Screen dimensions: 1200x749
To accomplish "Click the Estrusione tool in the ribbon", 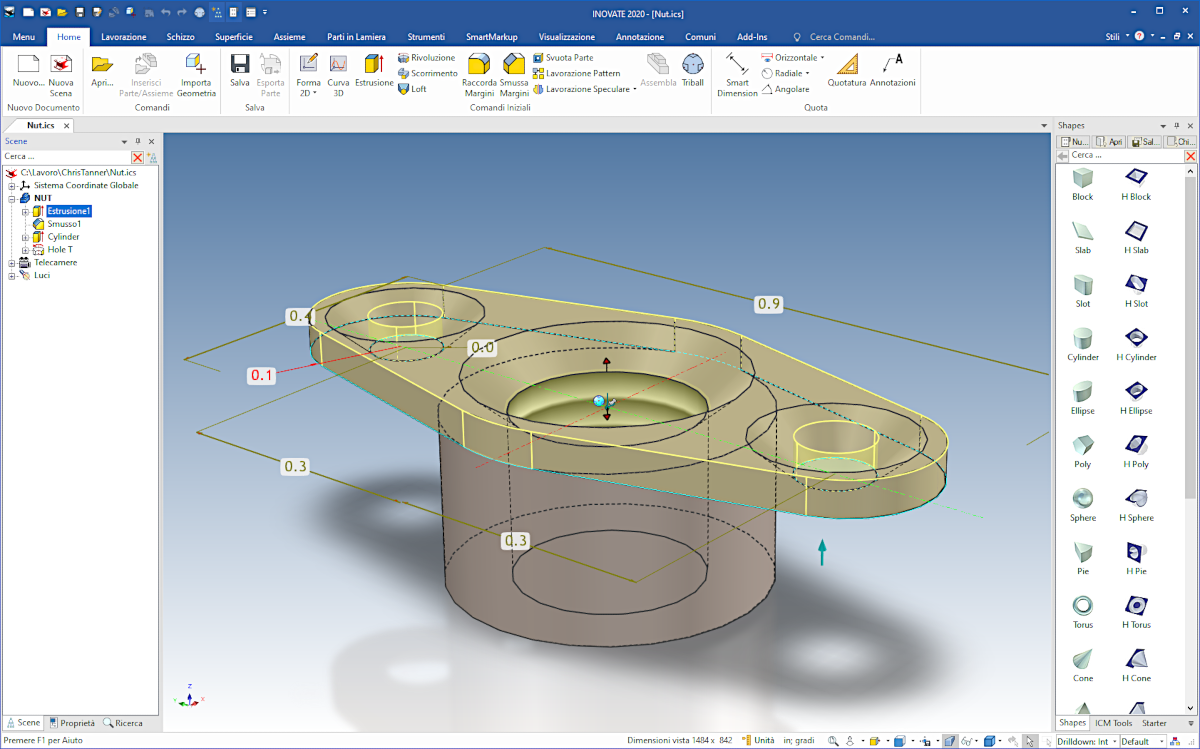I will (x=374, y=70).
